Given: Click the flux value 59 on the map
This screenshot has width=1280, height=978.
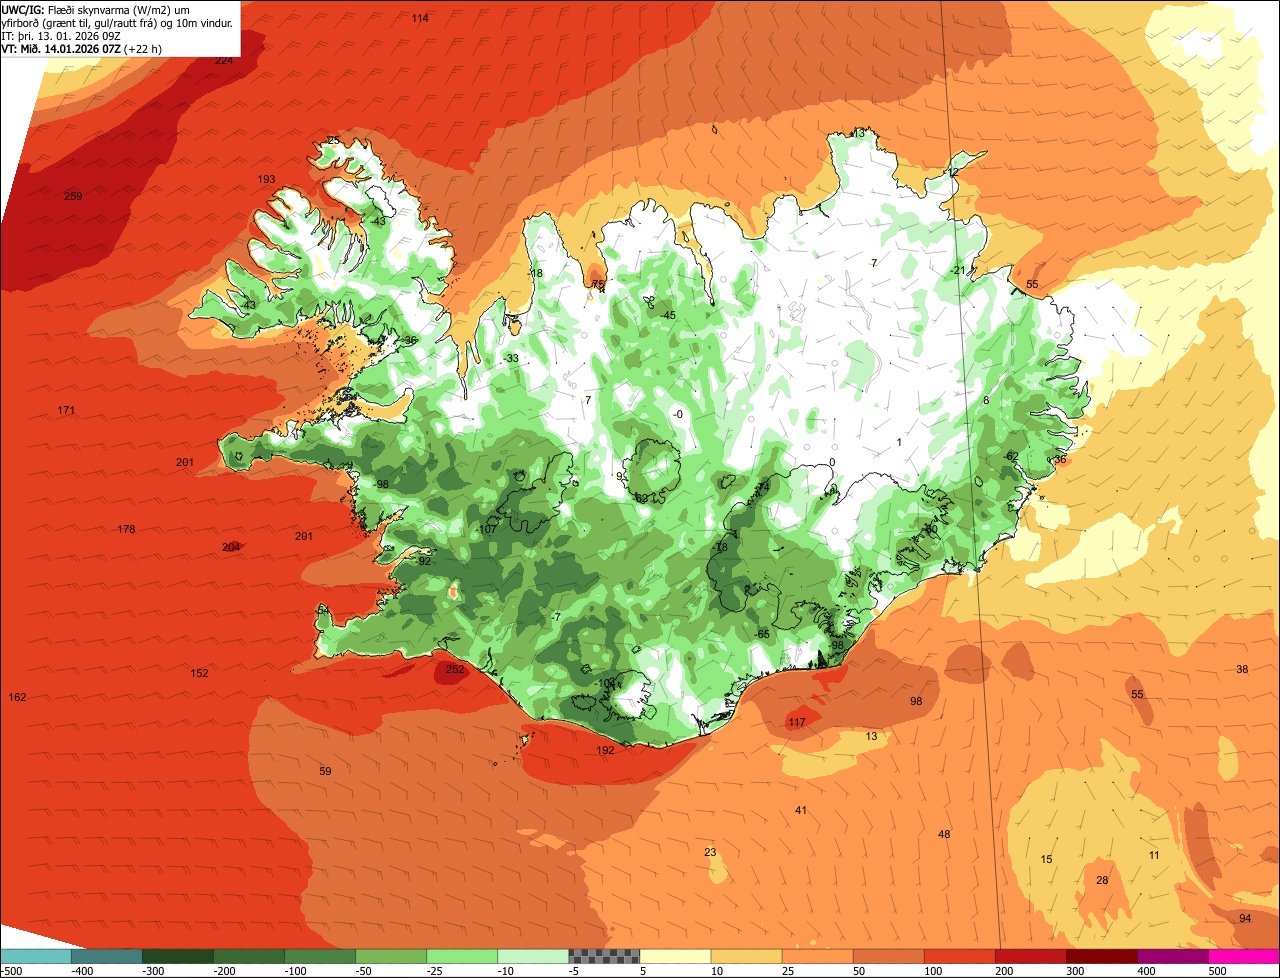Looking at the screenshot, I should (325, 771).
